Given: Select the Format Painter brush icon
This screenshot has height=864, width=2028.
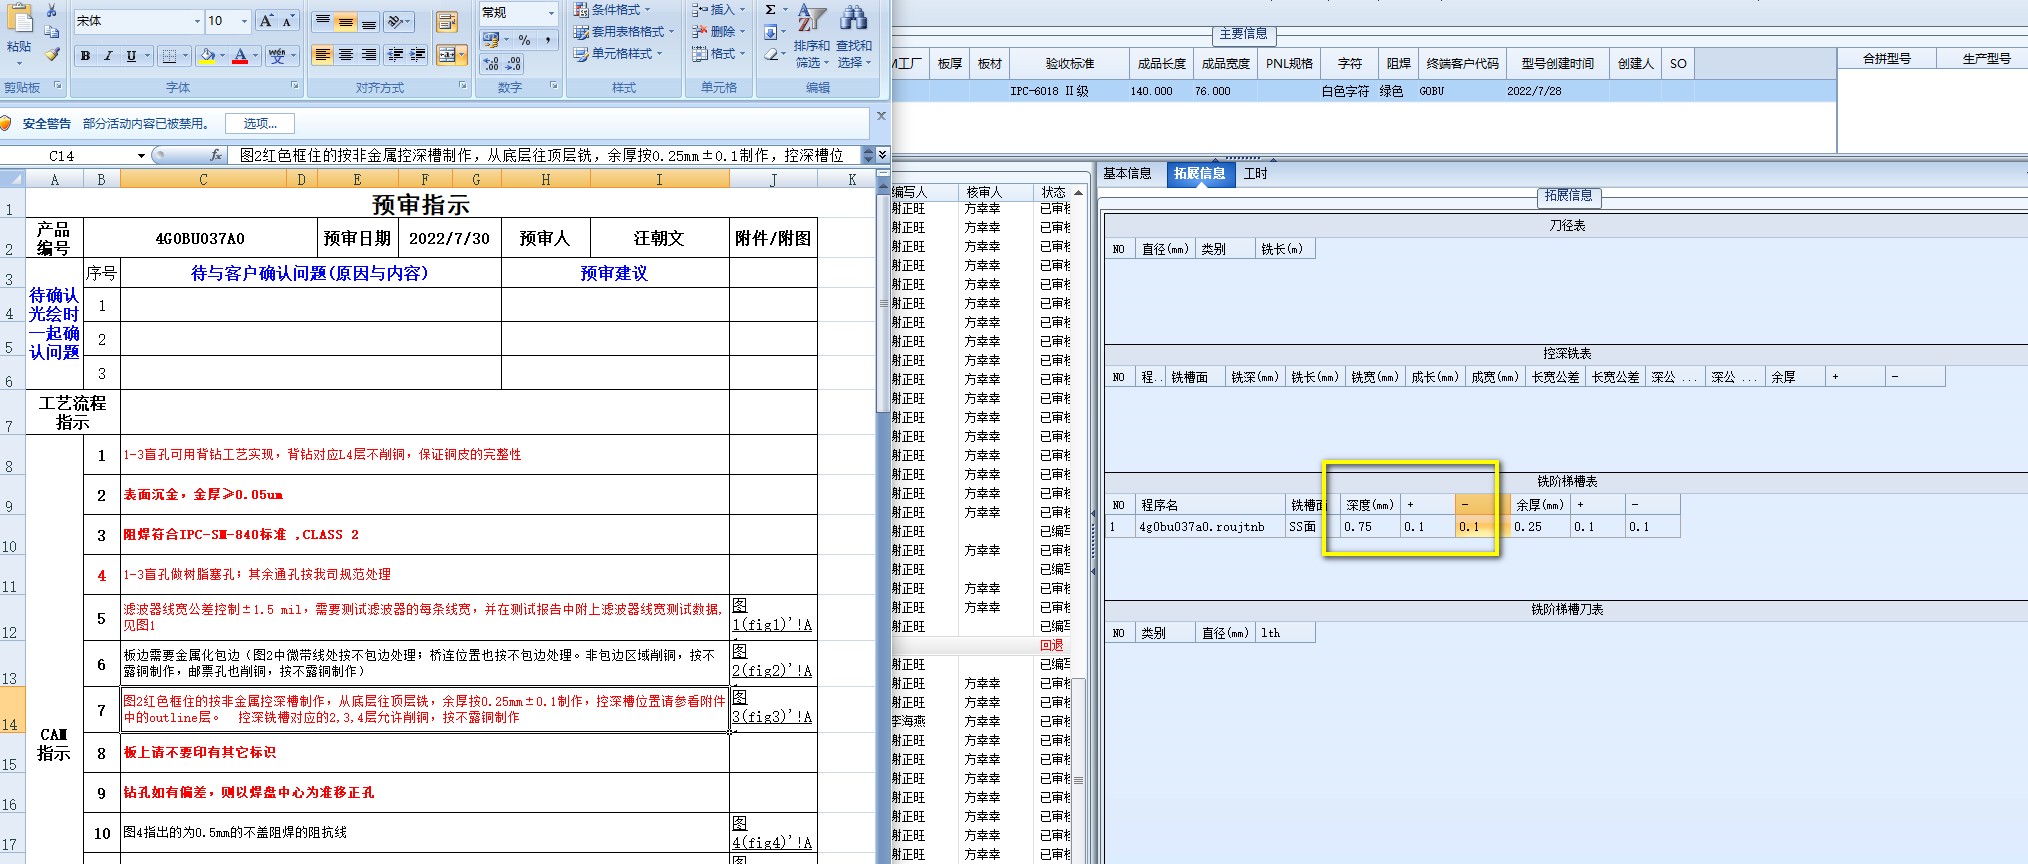Looking at the screenshot, I should (52, 54).
